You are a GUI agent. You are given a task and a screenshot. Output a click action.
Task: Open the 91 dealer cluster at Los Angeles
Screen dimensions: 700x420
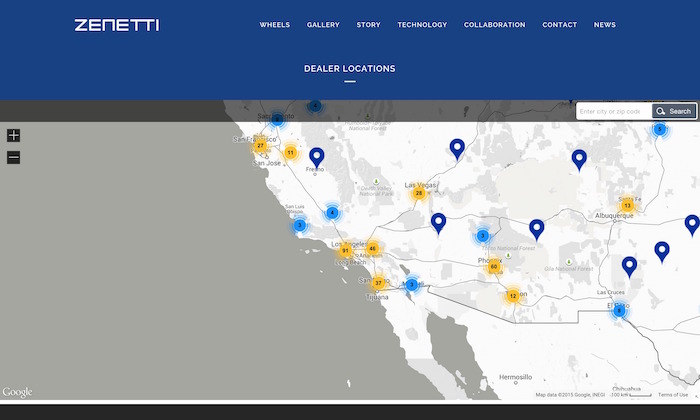(x=345, y=250)
